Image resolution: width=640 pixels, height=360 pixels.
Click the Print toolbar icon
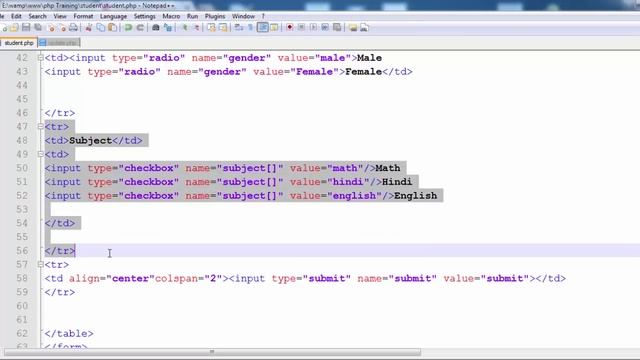(73, 27)
